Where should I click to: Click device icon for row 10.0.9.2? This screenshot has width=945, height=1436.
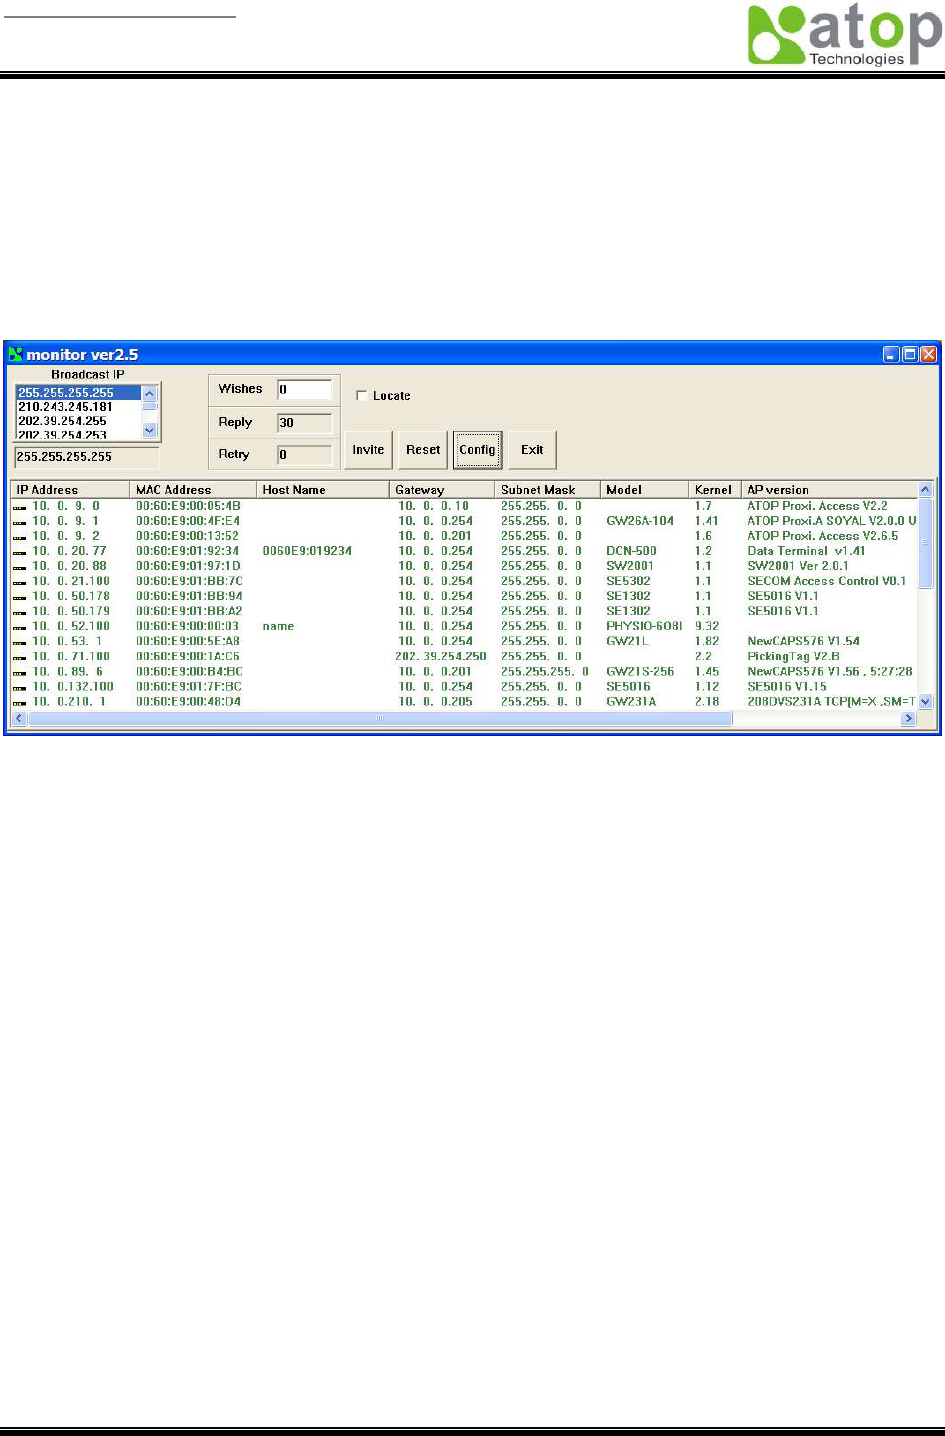tap(20, 537)
